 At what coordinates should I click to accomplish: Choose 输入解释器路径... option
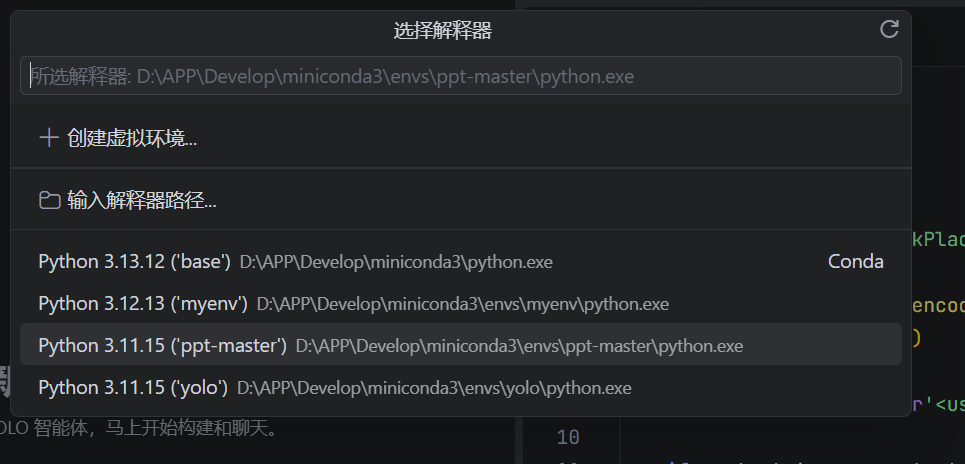coord(142,200)
